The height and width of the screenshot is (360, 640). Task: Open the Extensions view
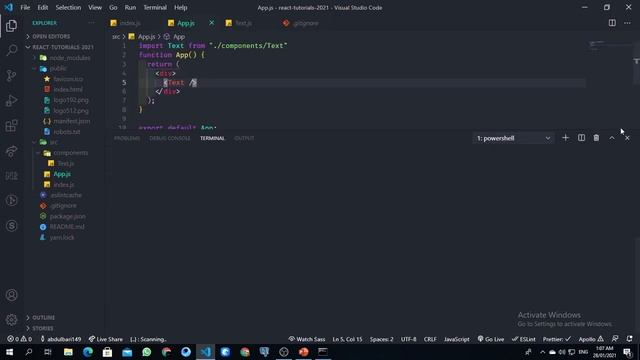[x=11, y=126]
